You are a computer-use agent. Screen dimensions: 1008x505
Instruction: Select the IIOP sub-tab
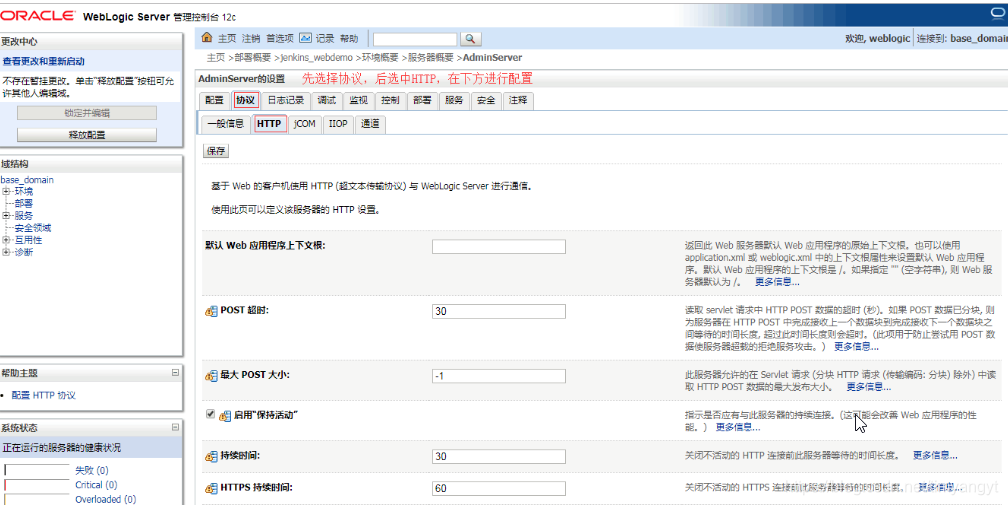click(x=338, y=124)
